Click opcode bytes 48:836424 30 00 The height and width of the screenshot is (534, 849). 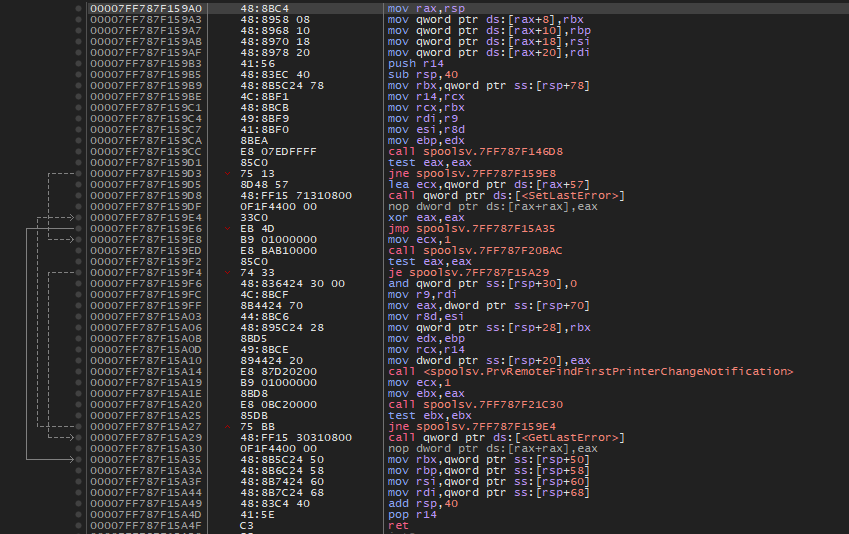pyautogui.click(x=292, y=284)
